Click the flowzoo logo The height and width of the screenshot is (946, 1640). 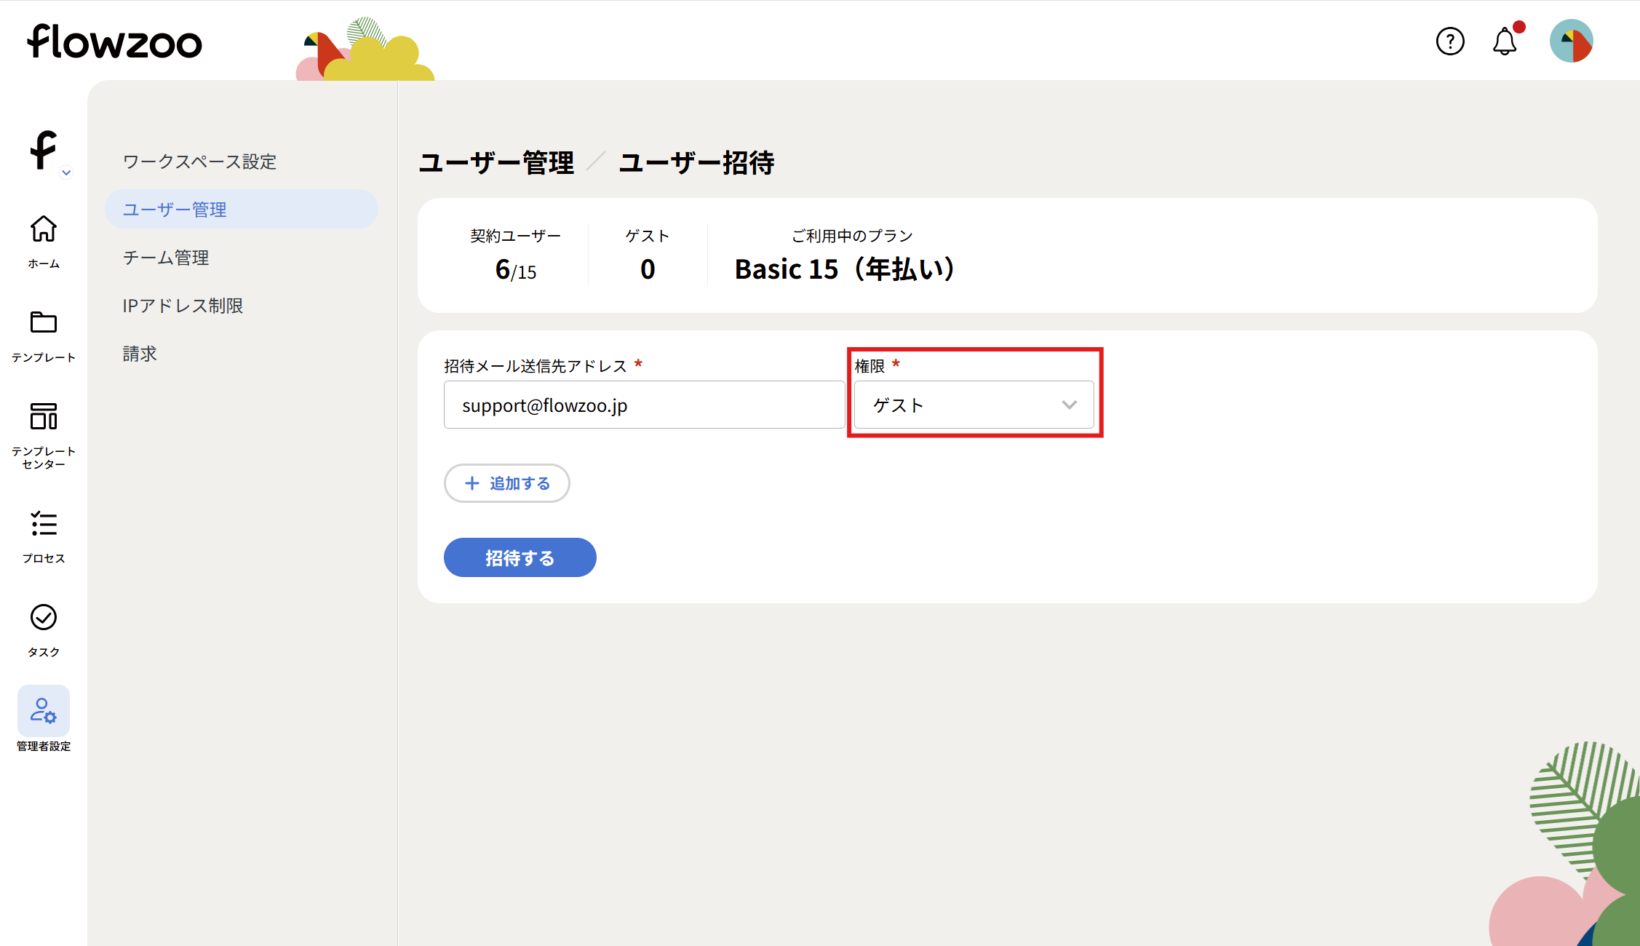pos(114,42)
